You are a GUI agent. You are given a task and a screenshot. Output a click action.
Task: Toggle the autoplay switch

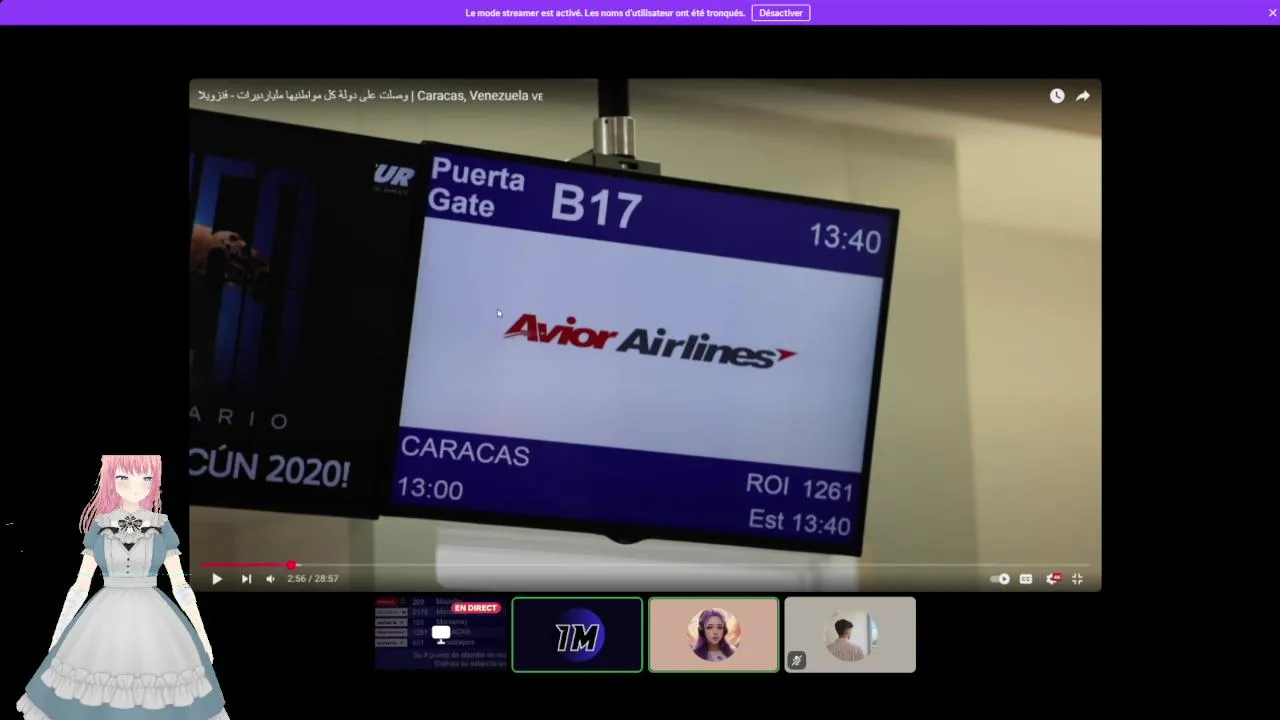click(x=1000, y=578)
